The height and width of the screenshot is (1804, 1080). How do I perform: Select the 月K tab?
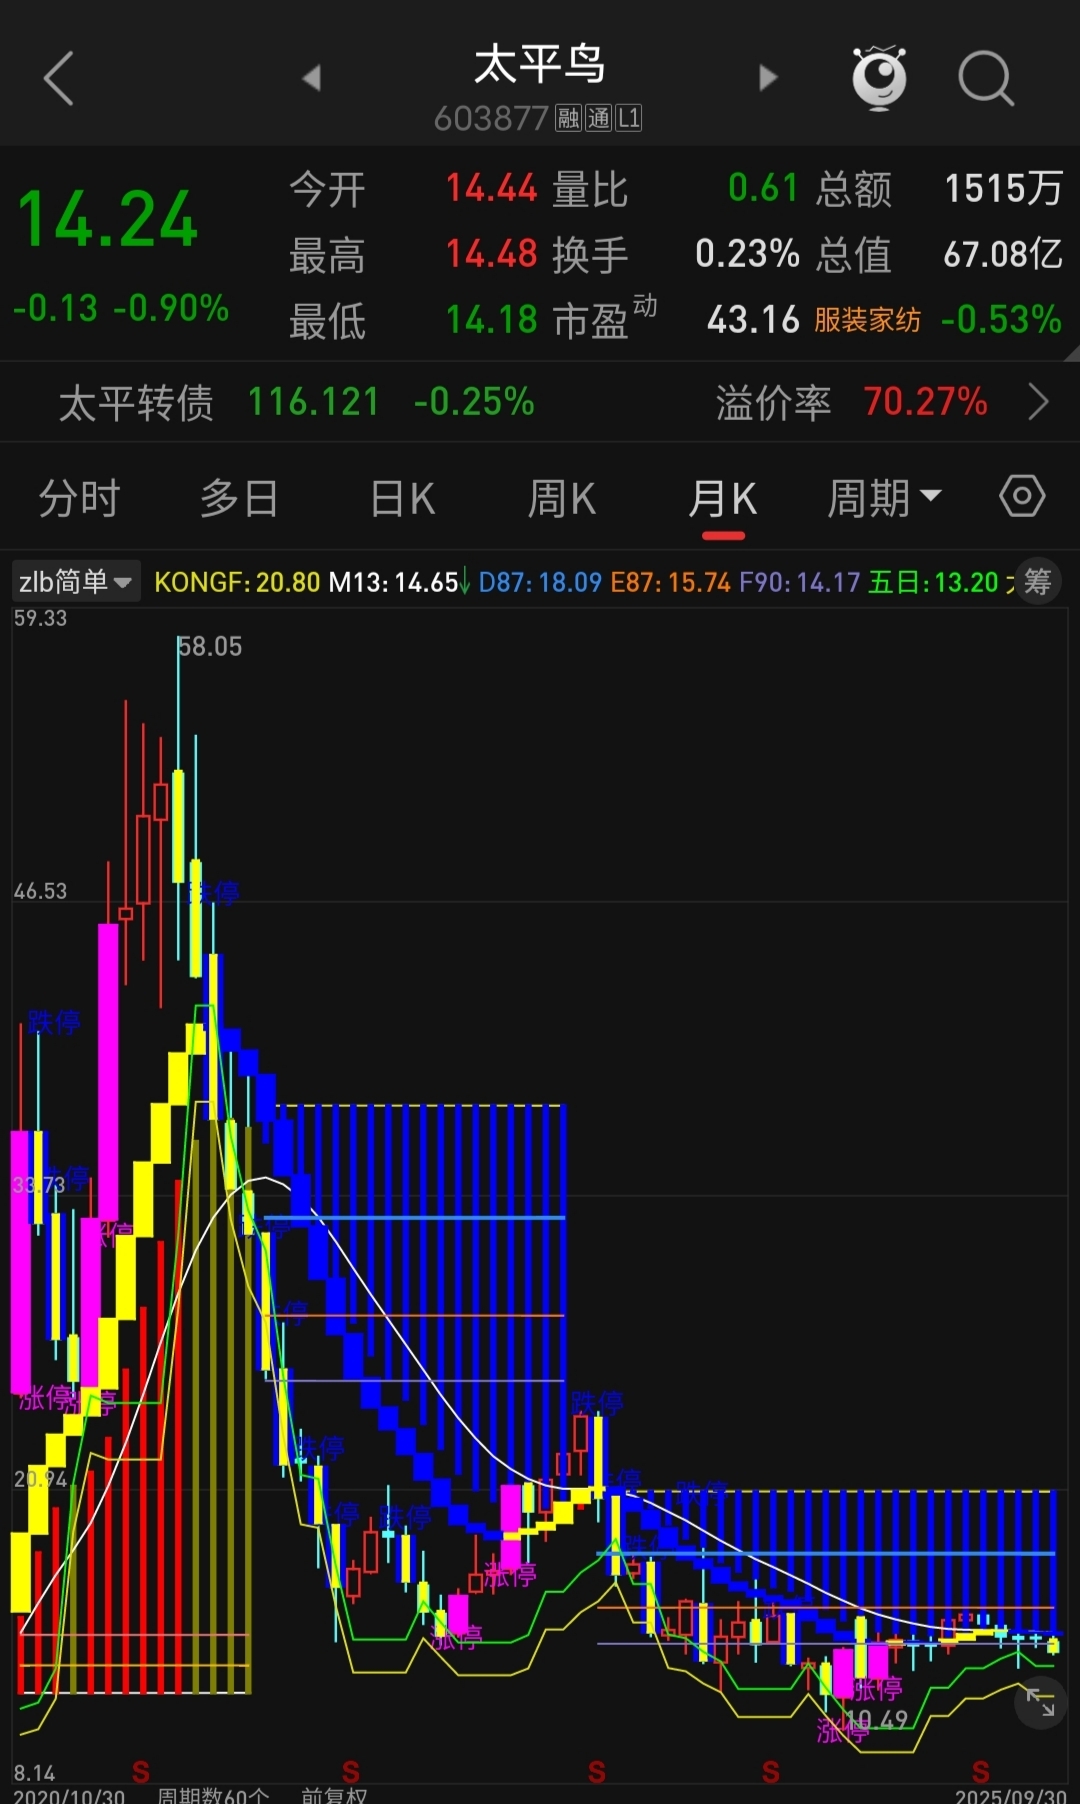tap(723, 497)
